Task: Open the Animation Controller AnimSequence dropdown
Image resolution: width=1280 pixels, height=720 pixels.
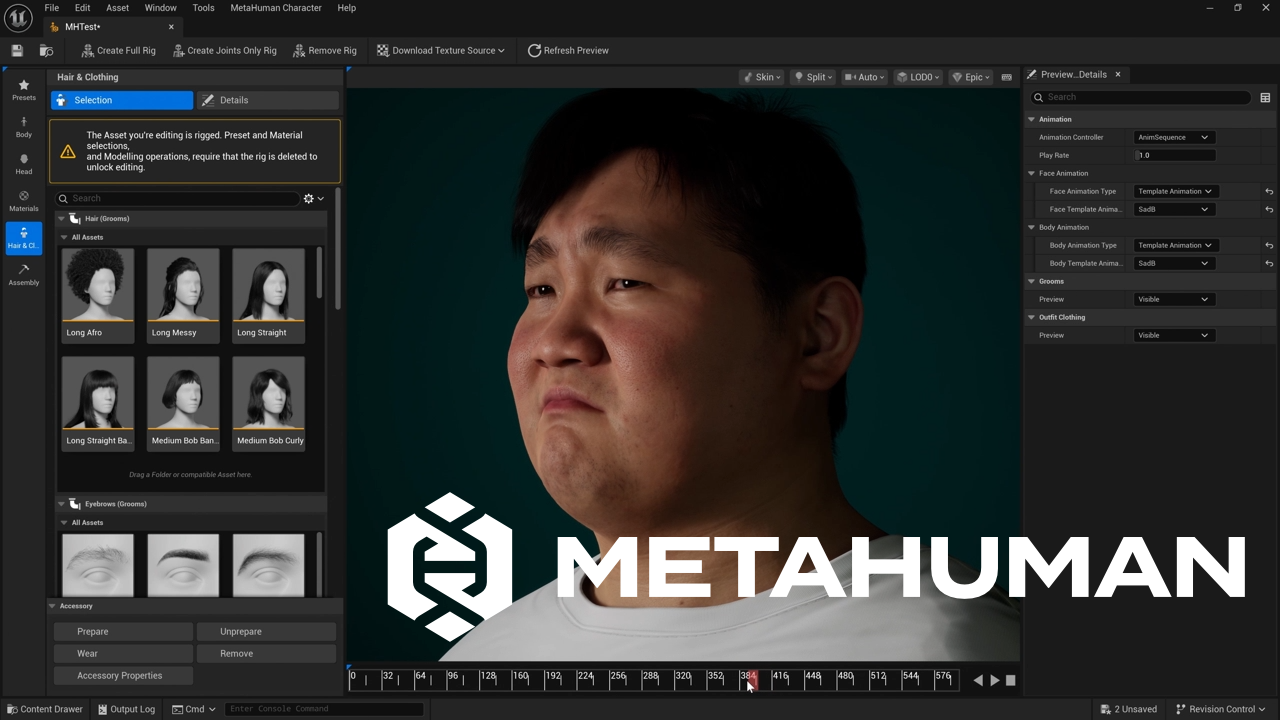Action: pyautogui.click(x=1174, y=137)
